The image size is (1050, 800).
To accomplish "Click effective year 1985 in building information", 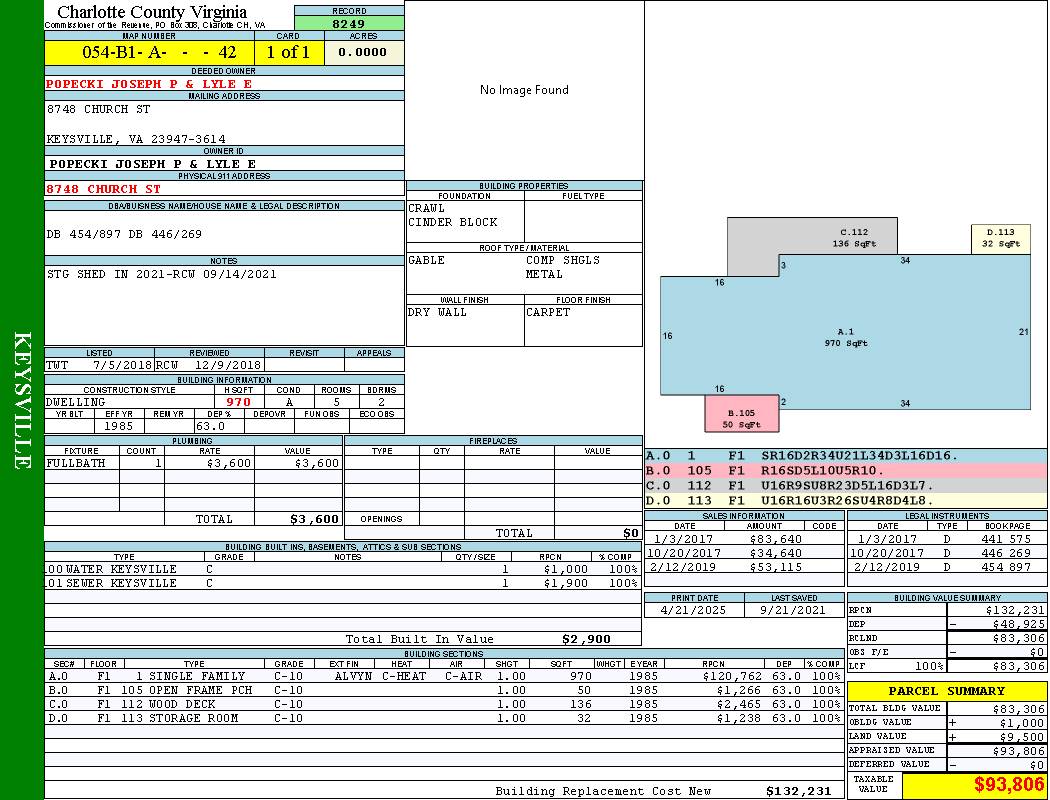I will (119, 426).
